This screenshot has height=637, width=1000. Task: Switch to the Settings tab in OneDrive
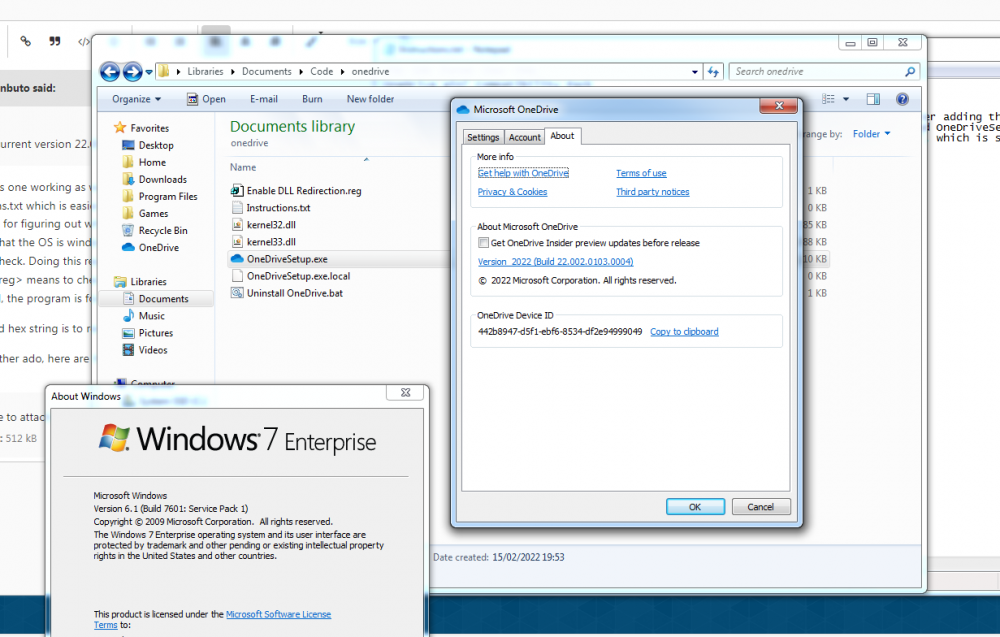(x=482, y=137)
